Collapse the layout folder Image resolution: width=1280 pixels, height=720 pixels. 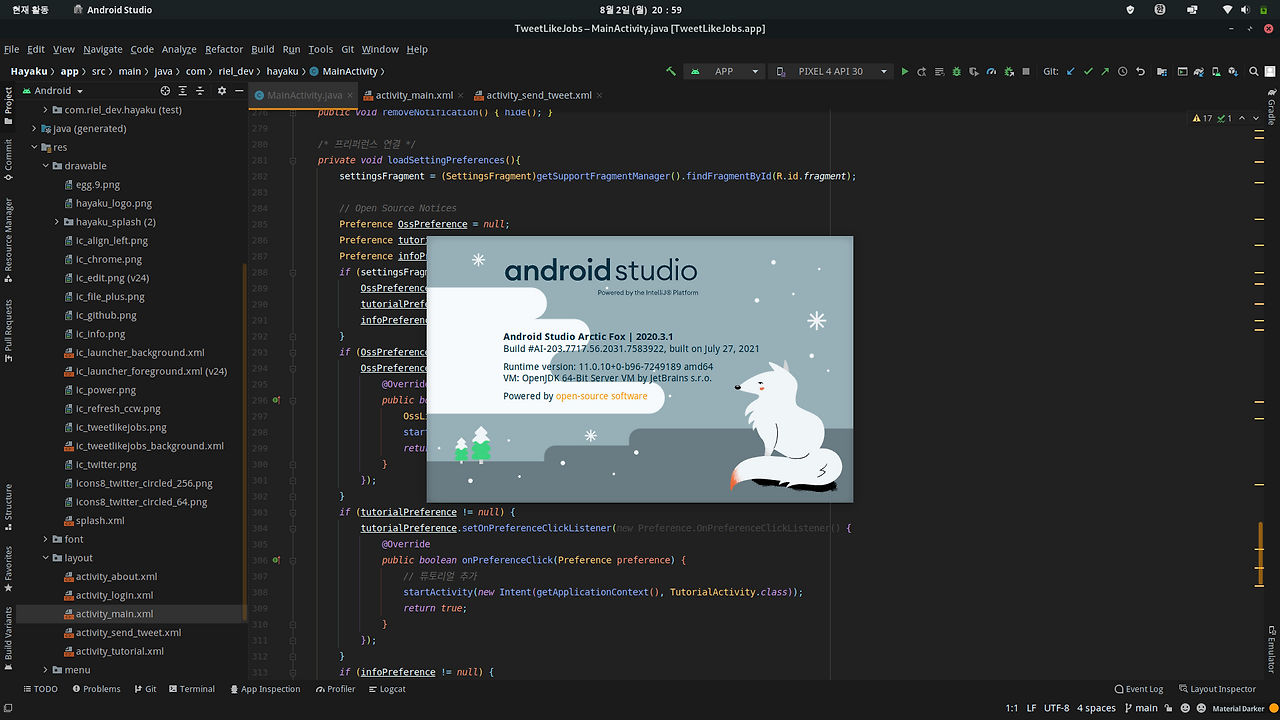click(x=45, y=558)
